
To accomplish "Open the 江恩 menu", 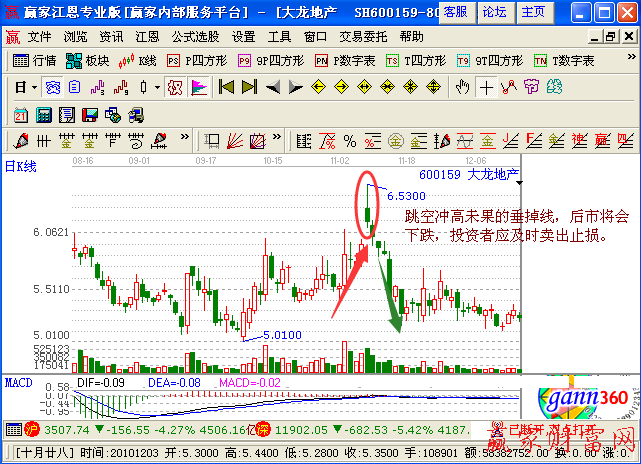I will [148, 37].
